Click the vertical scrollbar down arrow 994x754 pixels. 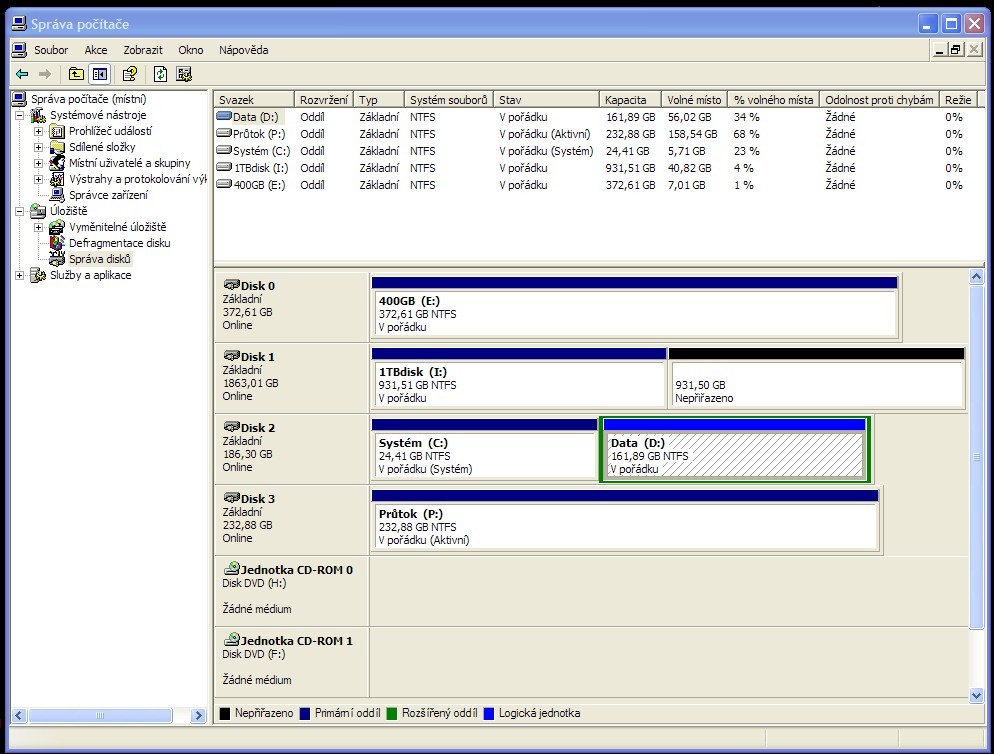point(977,695)
